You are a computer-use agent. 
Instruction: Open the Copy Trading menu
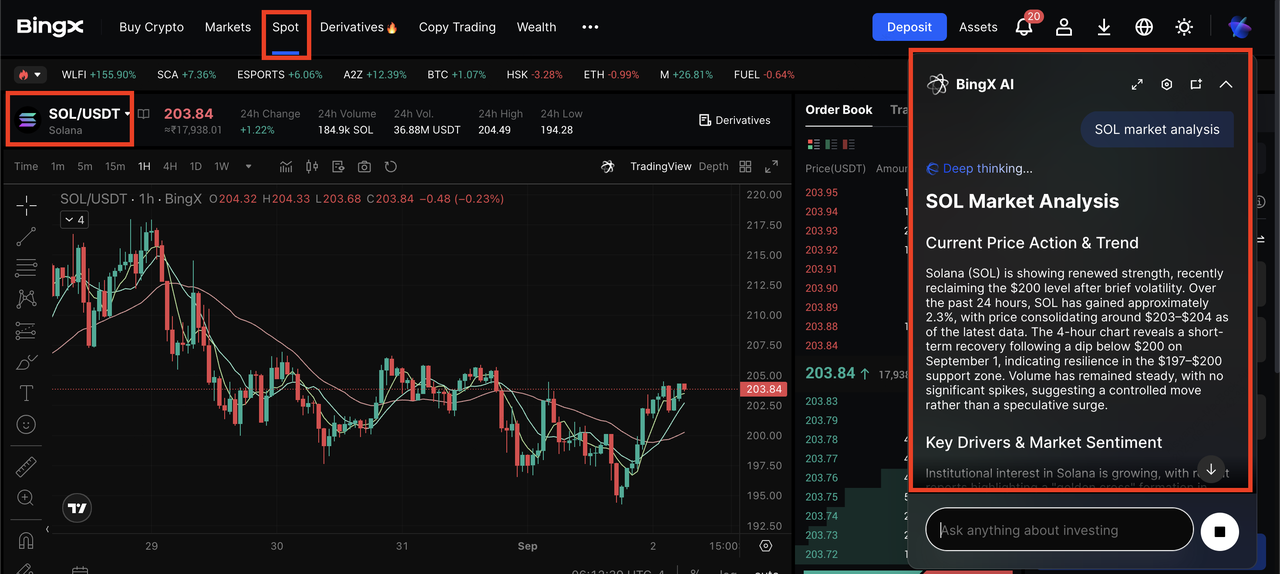coord(457,27)
